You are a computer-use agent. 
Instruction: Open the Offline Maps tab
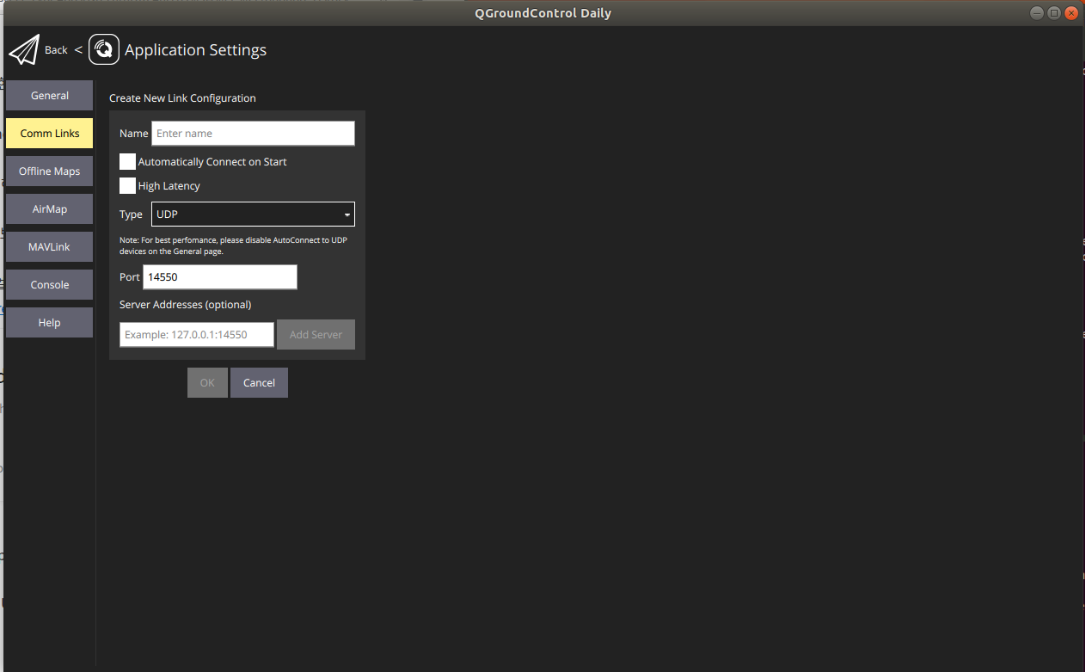(49, 171)
